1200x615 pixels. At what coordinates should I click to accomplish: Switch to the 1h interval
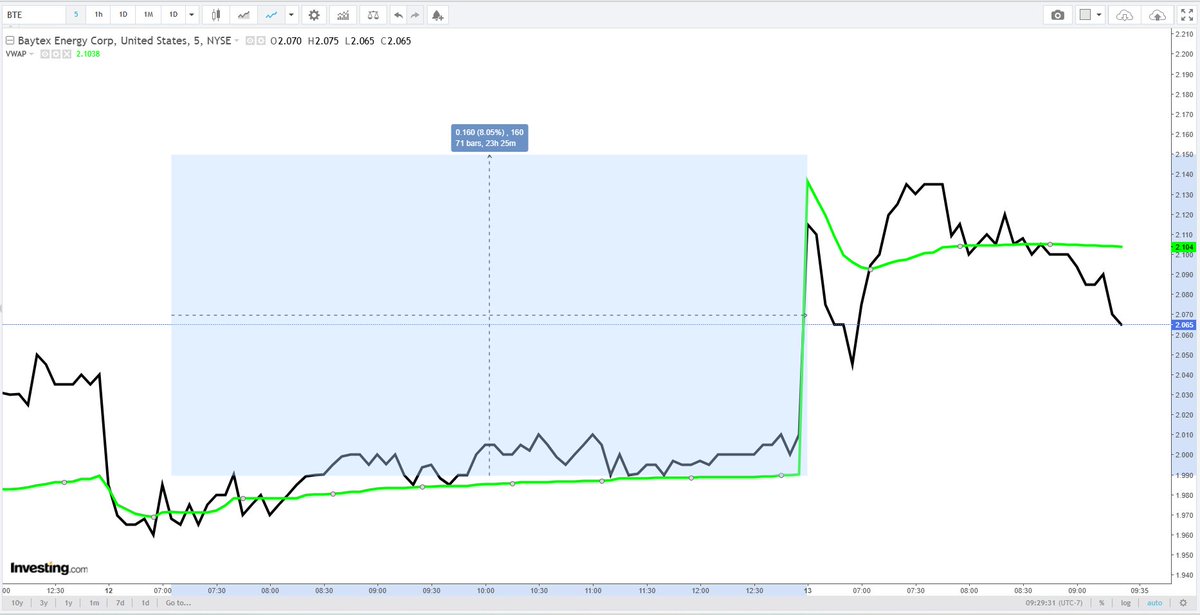(98, 14)
